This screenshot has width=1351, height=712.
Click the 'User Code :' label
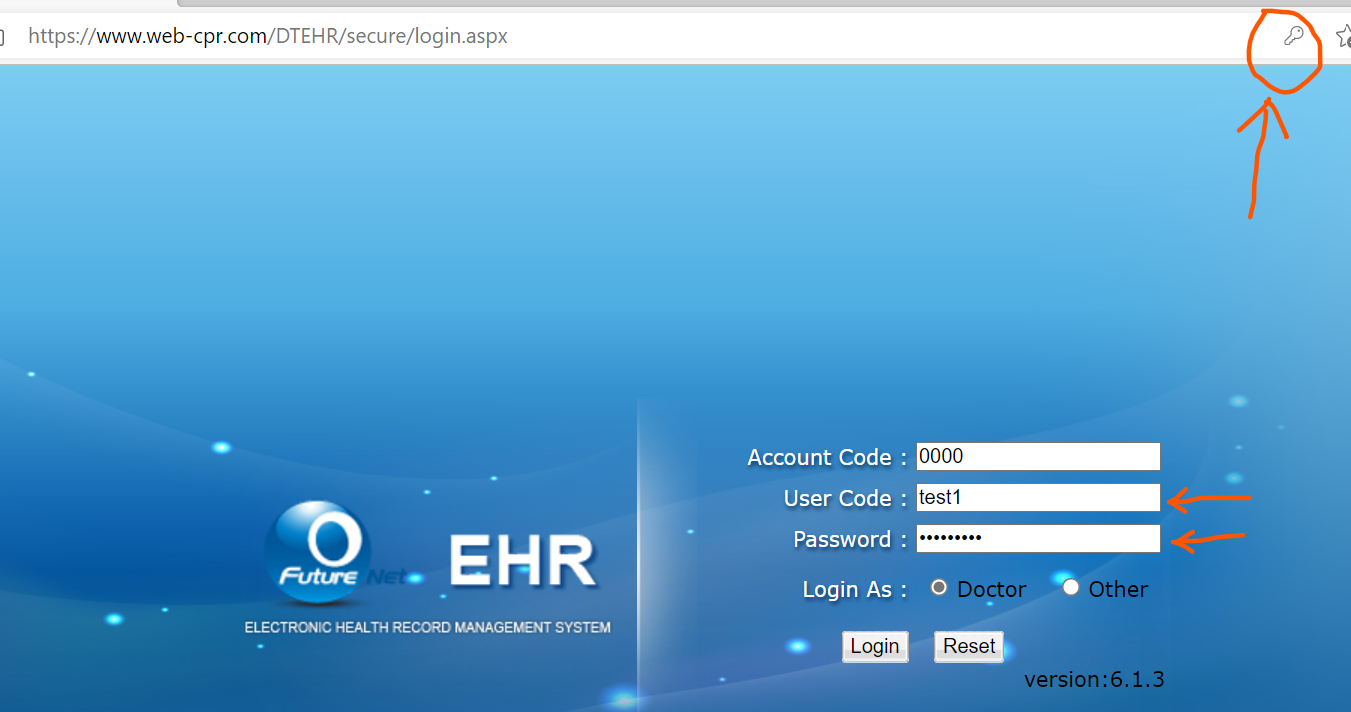click(x=845, y=499)
